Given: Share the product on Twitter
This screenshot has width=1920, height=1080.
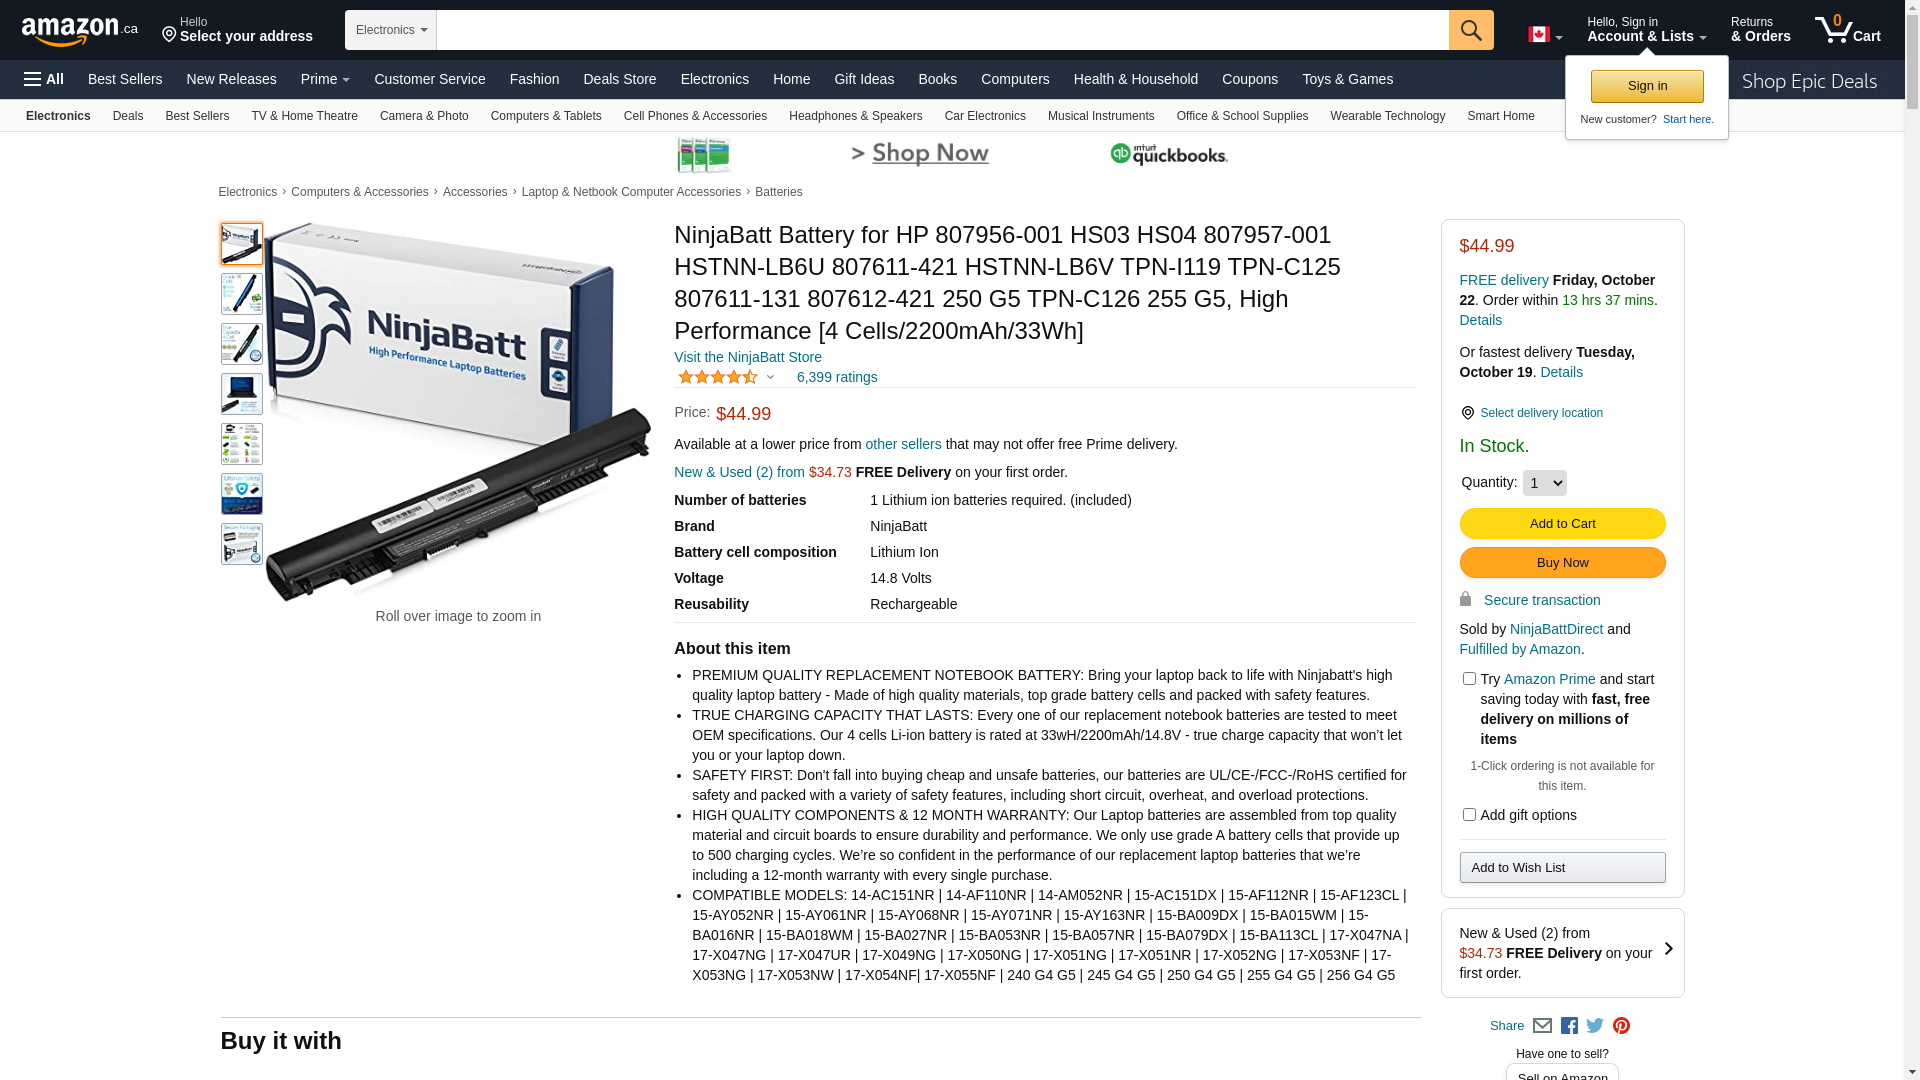Looking at the screenshot, I should click(x=1595, y=1025).
